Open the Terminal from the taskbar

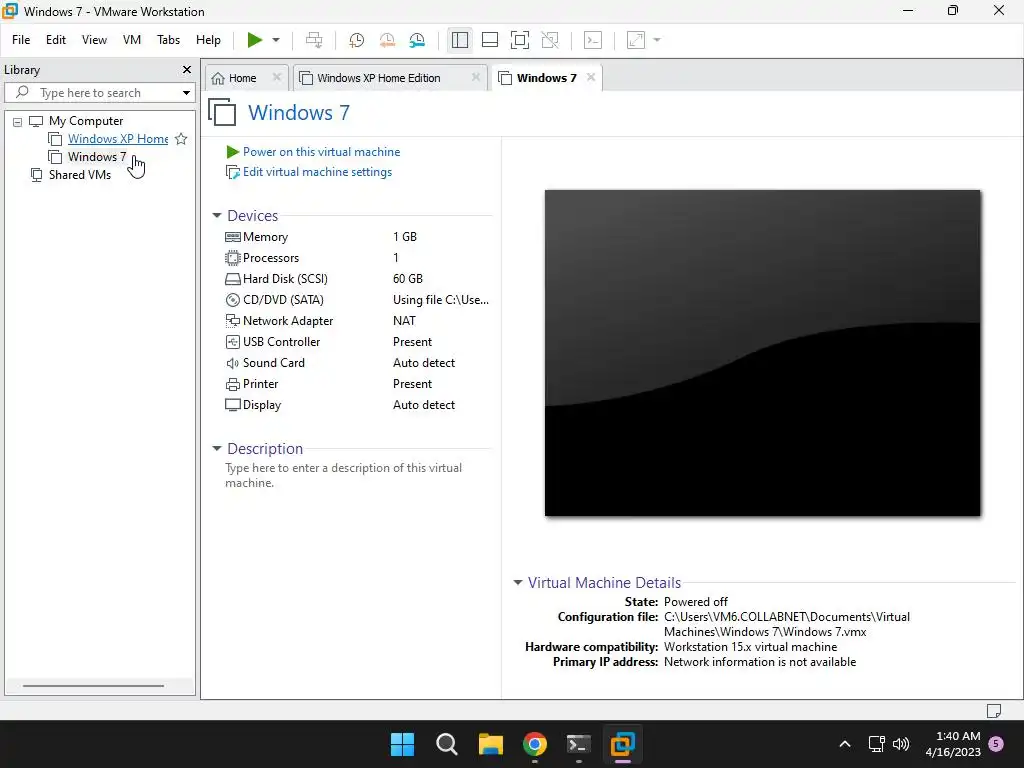(579, 744)
